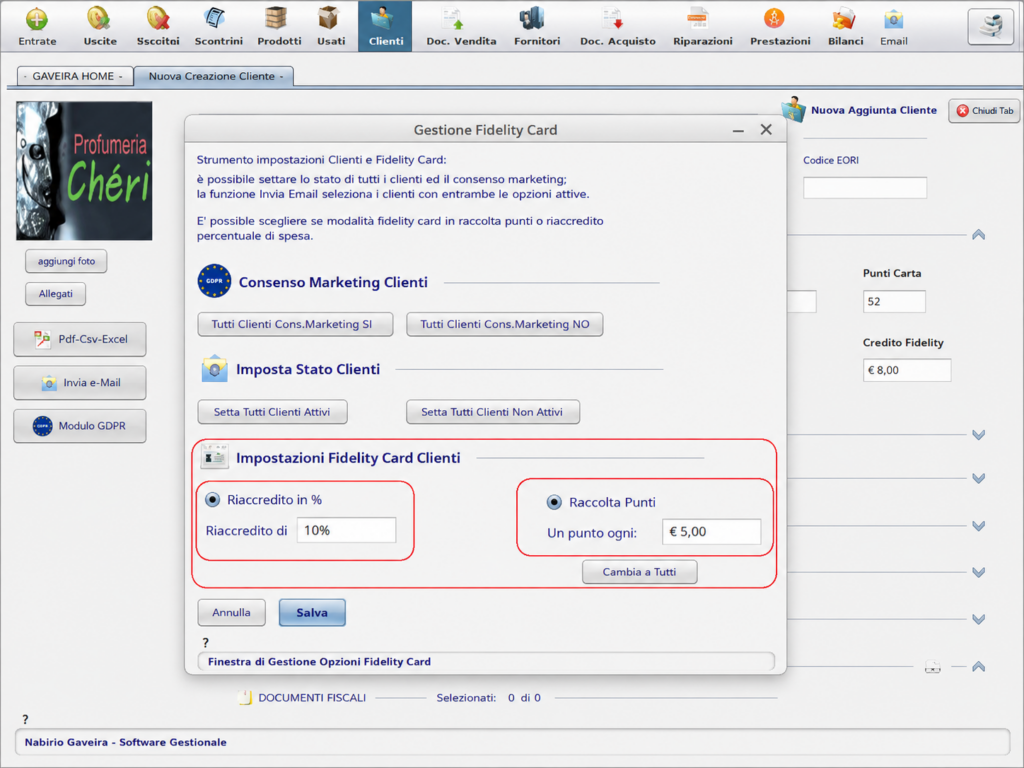Image resolution: width=1024 pixels, height=768 pixels.
Task: Click Tutti Clienti Cons.Marketing NO button
Action: 504,324
